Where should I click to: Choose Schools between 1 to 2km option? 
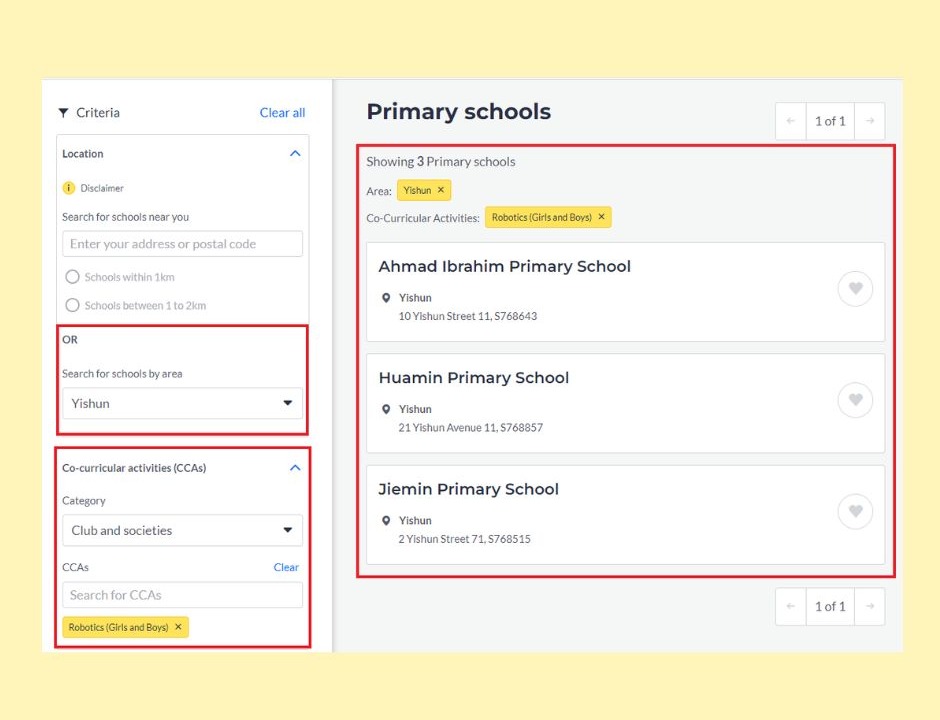pyautogui.click(x=71, y=305)
